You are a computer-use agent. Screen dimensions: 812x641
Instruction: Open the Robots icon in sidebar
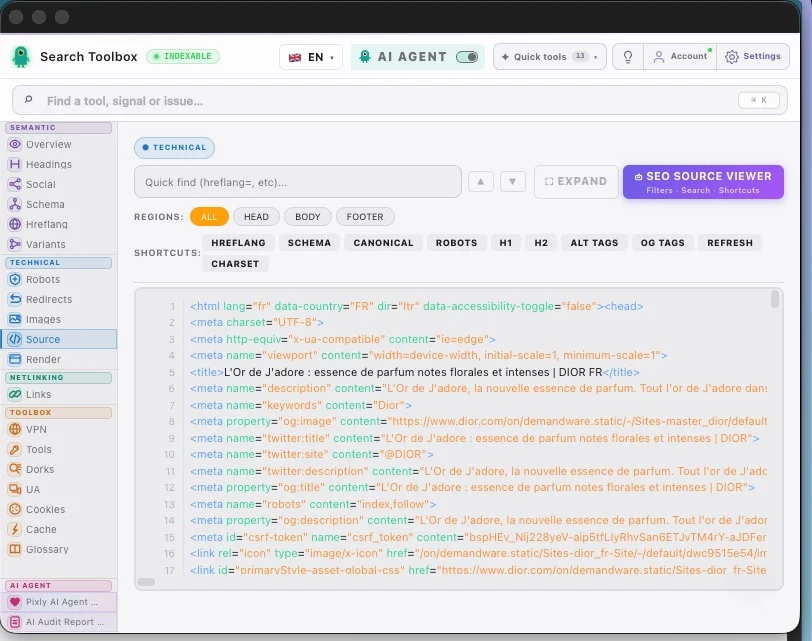(x=15, y=280)
